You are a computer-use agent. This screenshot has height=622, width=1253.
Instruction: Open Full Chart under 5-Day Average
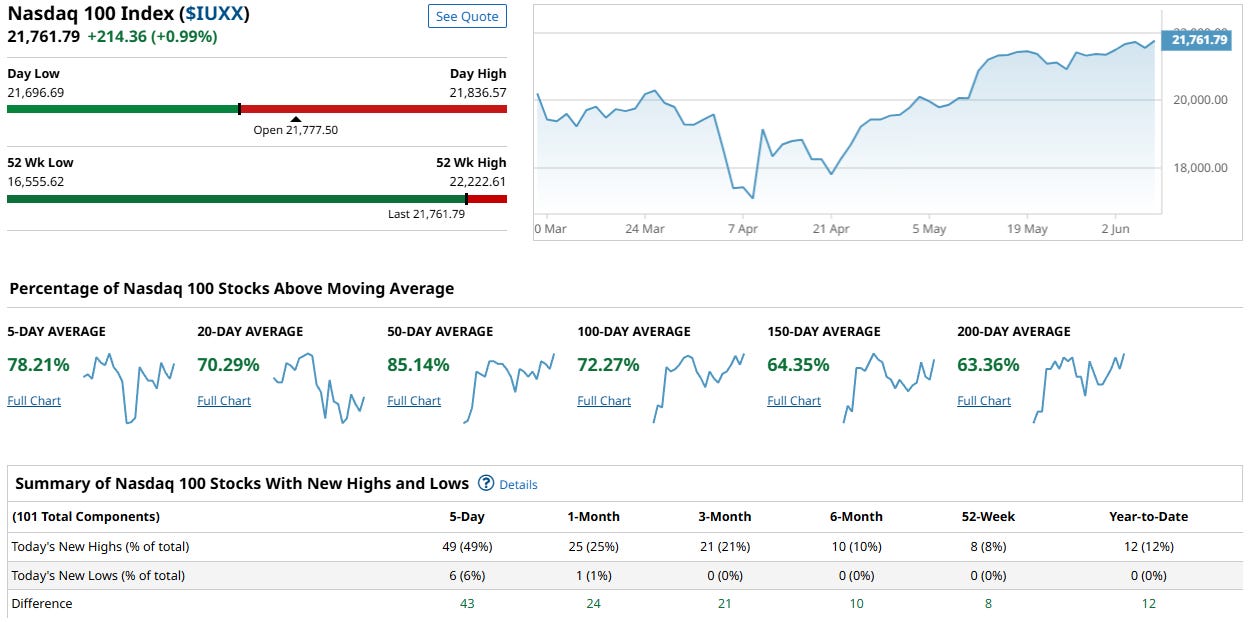pos(34,401)
